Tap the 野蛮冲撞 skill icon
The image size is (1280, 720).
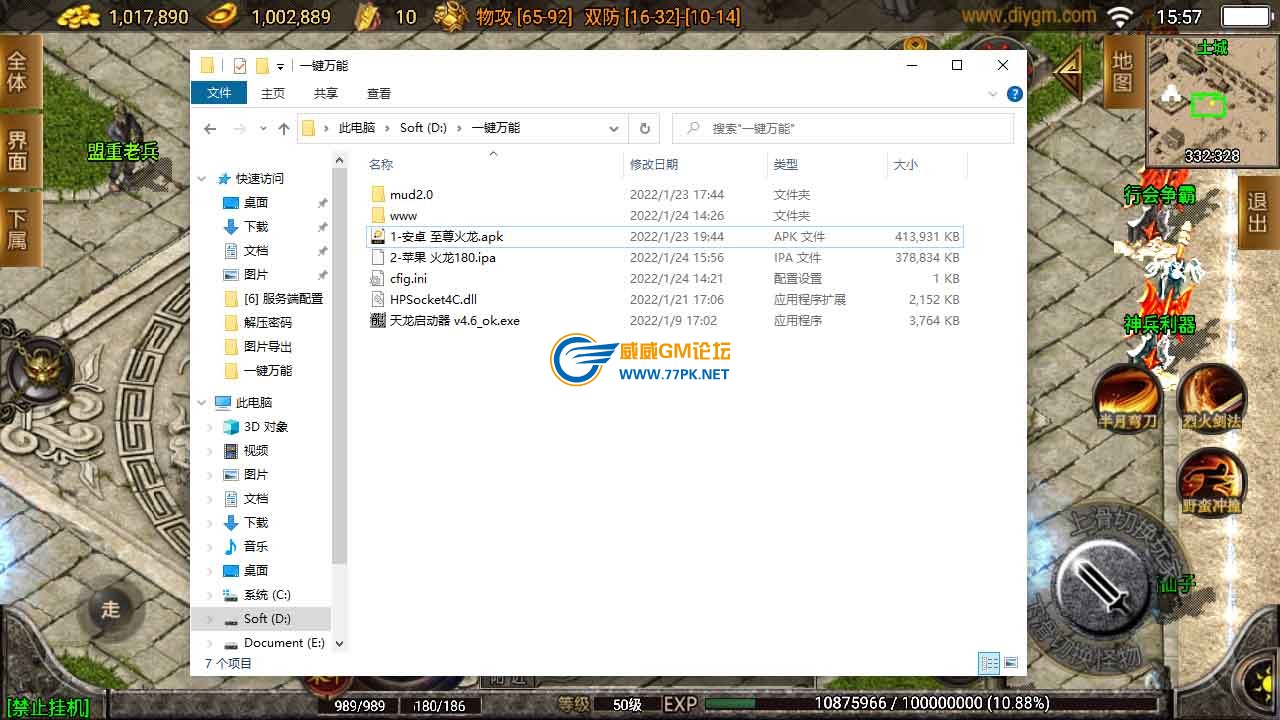click(1210, 482)
